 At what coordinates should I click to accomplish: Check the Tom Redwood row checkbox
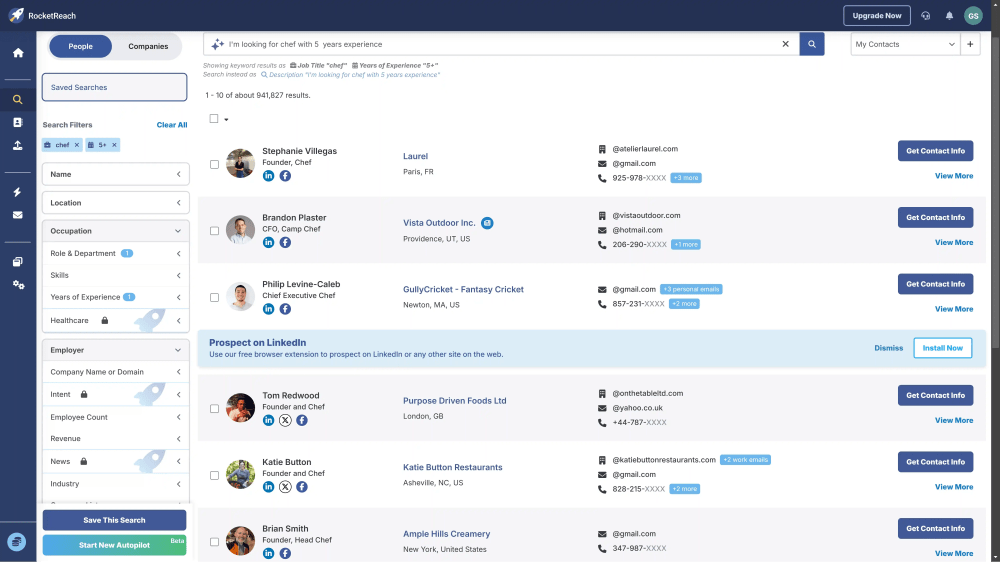click(x=214, y=409)
